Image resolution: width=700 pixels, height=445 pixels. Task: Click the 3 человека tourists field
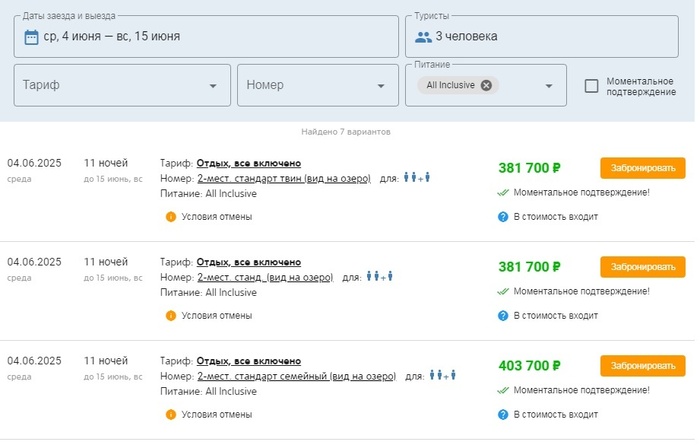tap(542, 37)
